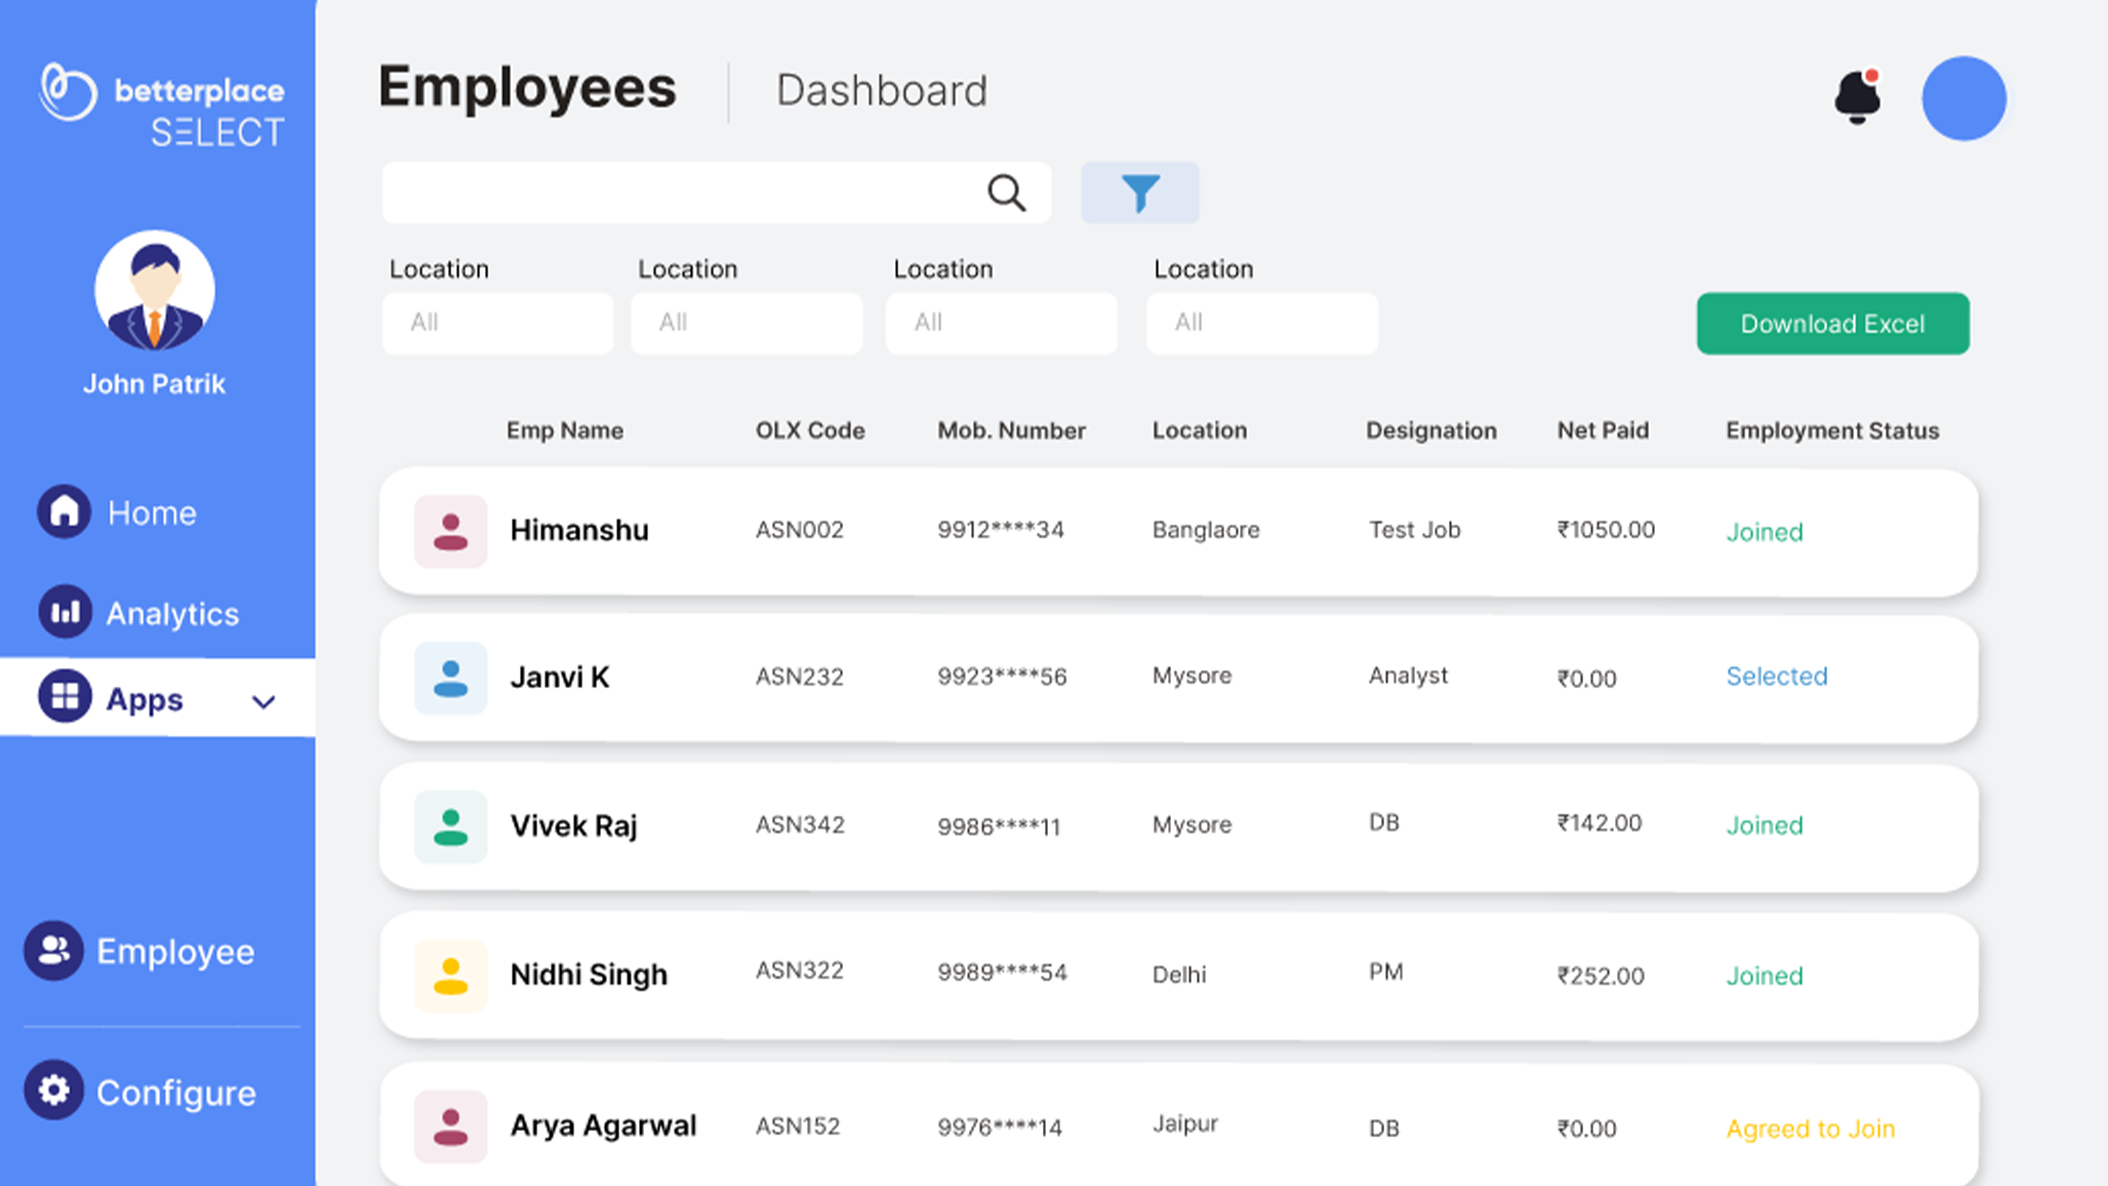Click the Configure gear icon

point(54,1090)
